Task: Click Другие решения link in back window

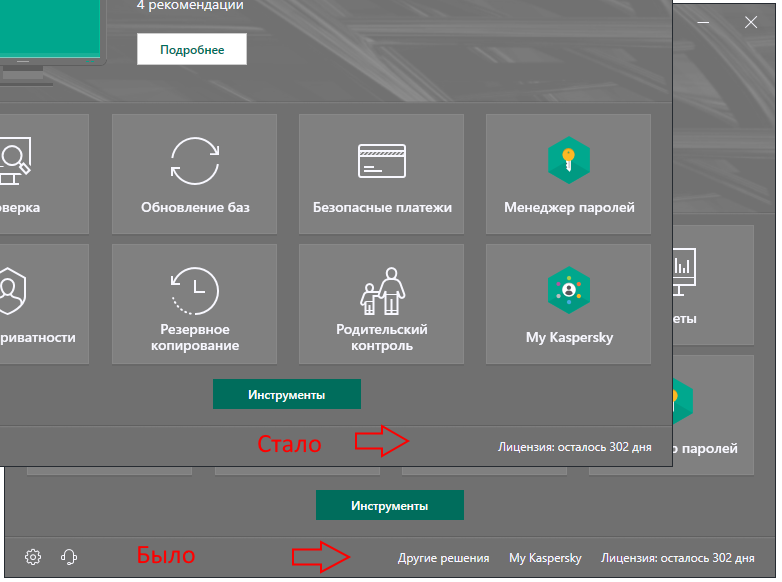Action: click(443, 558)
